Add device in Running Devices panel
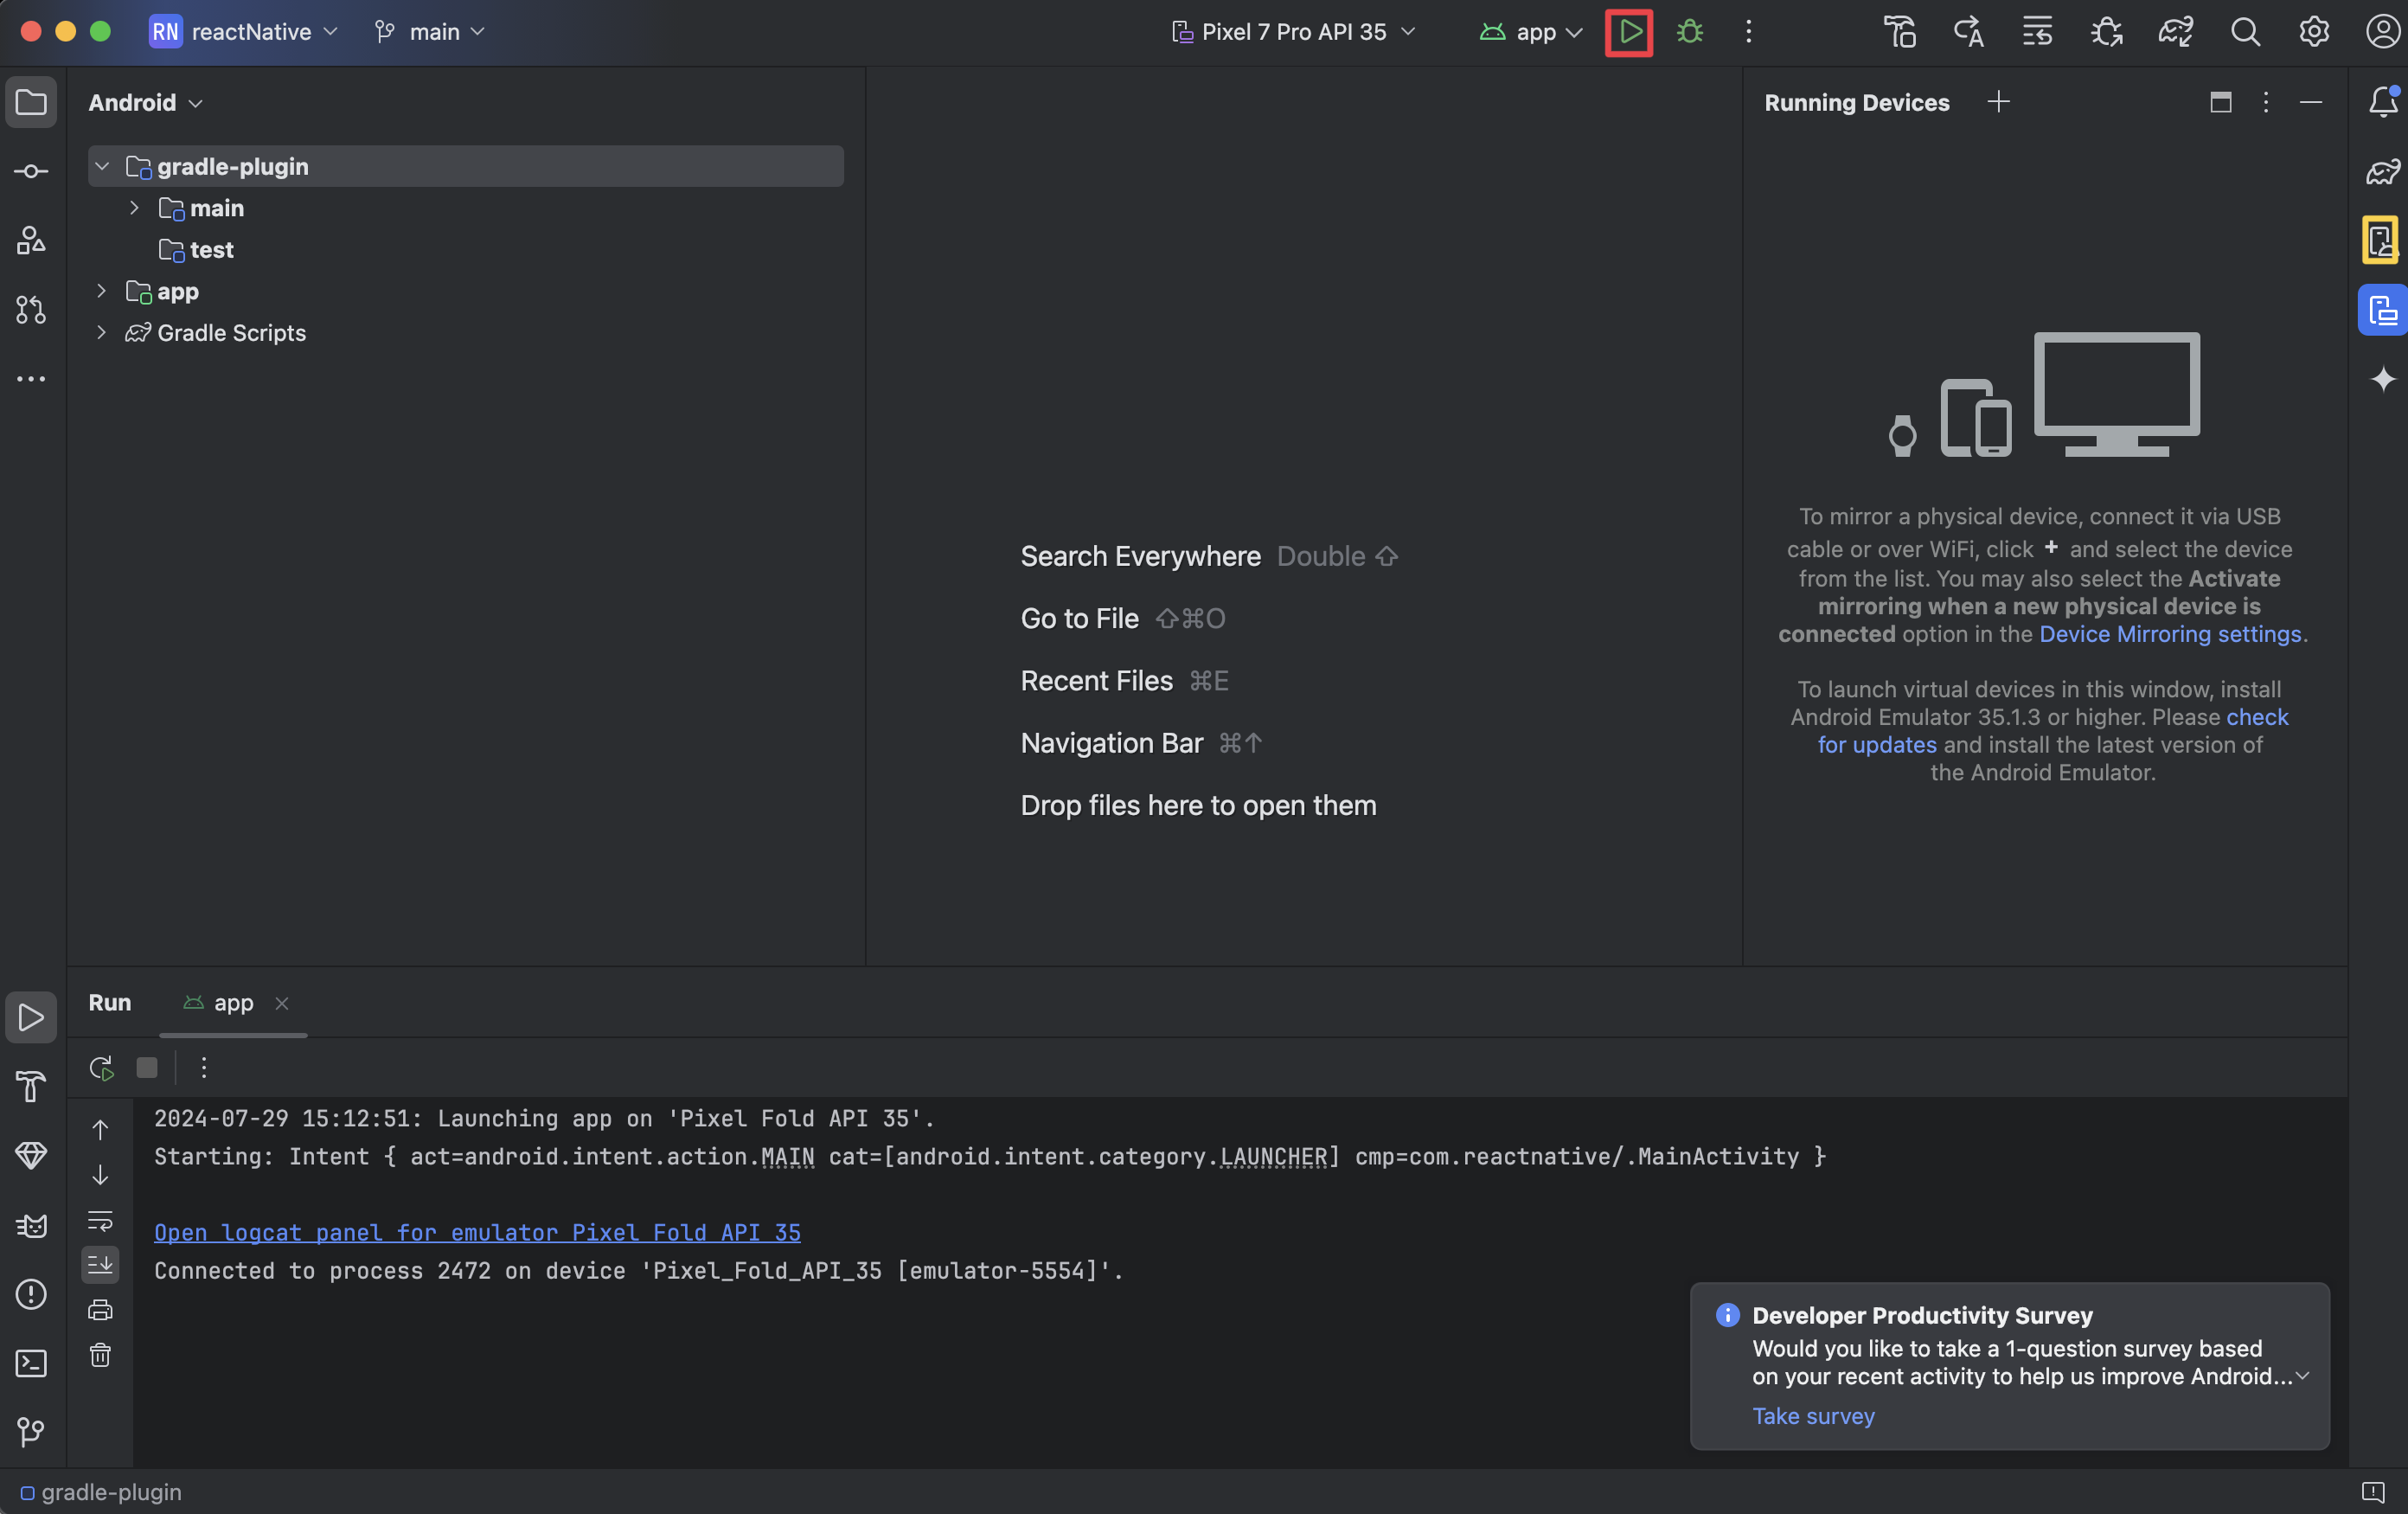Viewport: 2408px width, 1514px height. pyautogui.click(x=1998, y=102)
